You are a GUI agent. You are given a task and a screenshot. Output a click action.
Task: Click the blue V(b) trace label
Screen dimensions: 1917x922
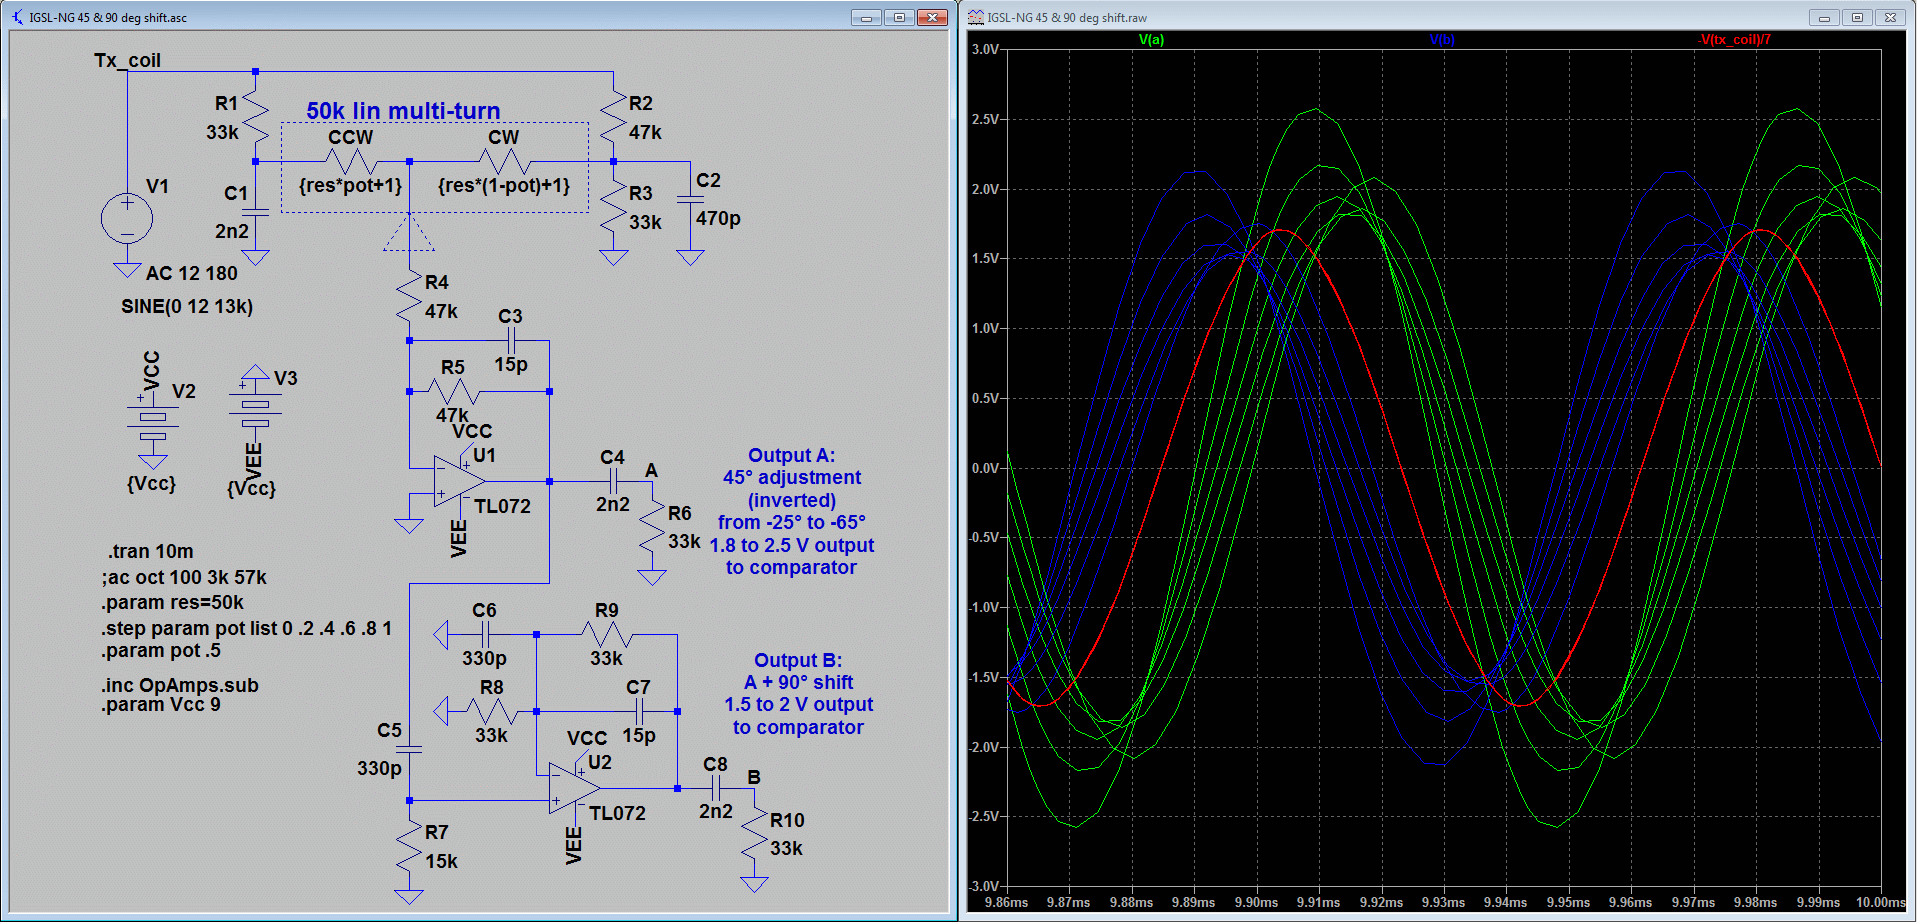(1441, 40)
